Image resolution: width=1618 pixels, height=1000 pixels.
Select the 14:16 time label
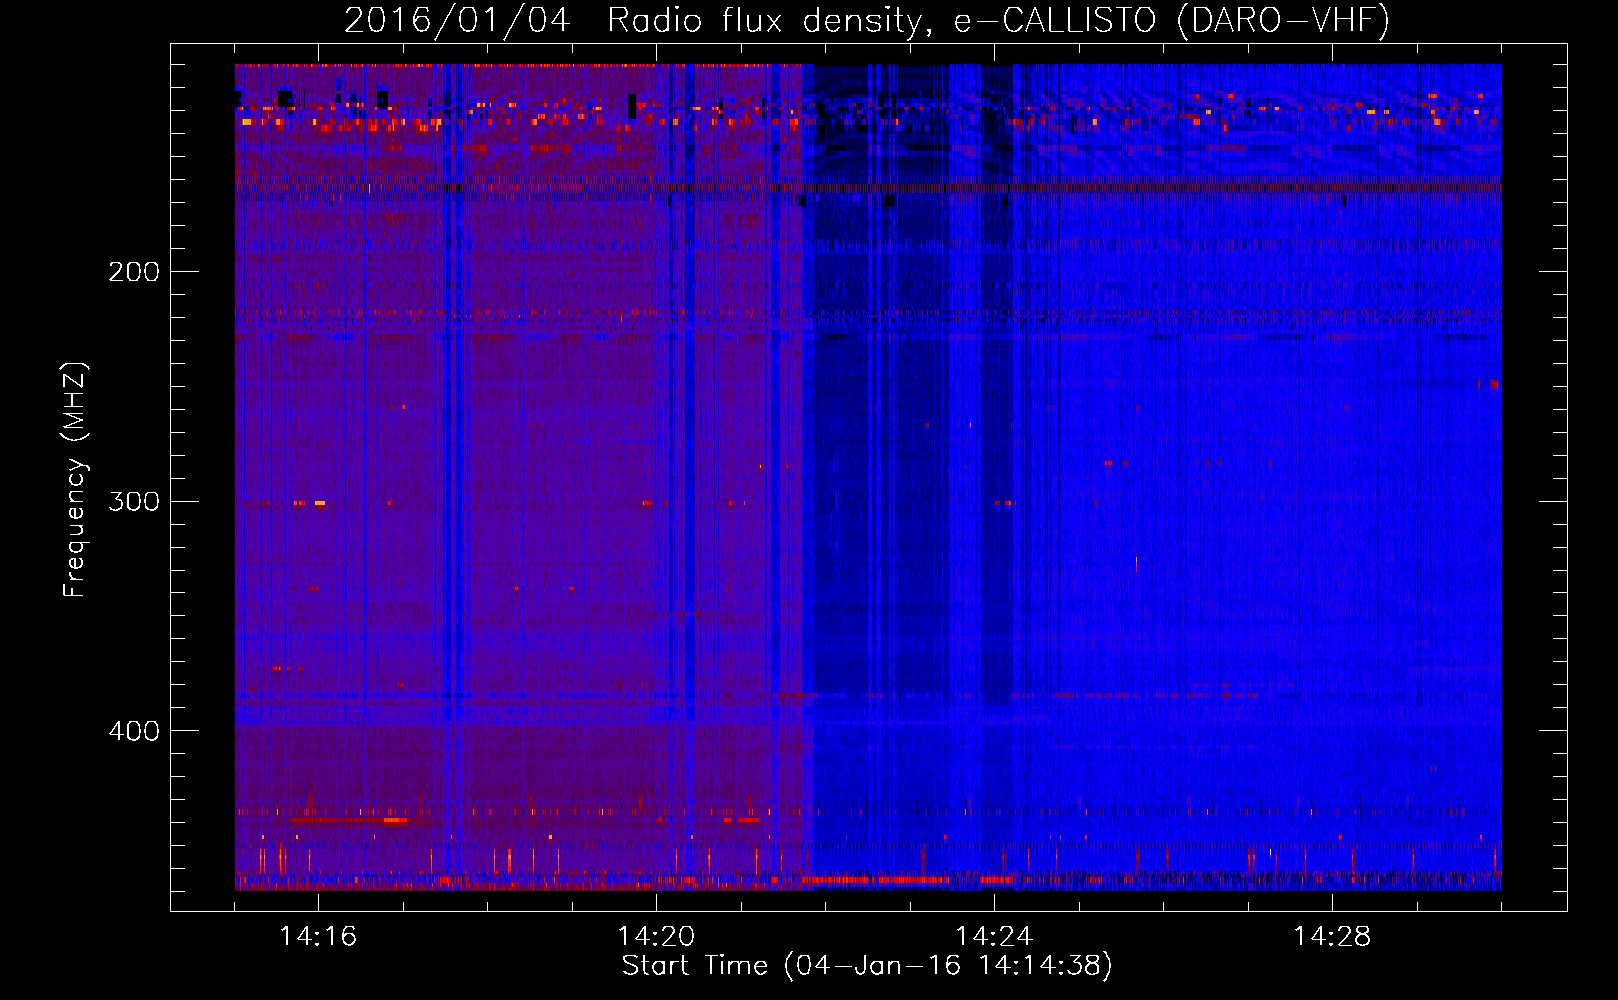click(318, 937)
